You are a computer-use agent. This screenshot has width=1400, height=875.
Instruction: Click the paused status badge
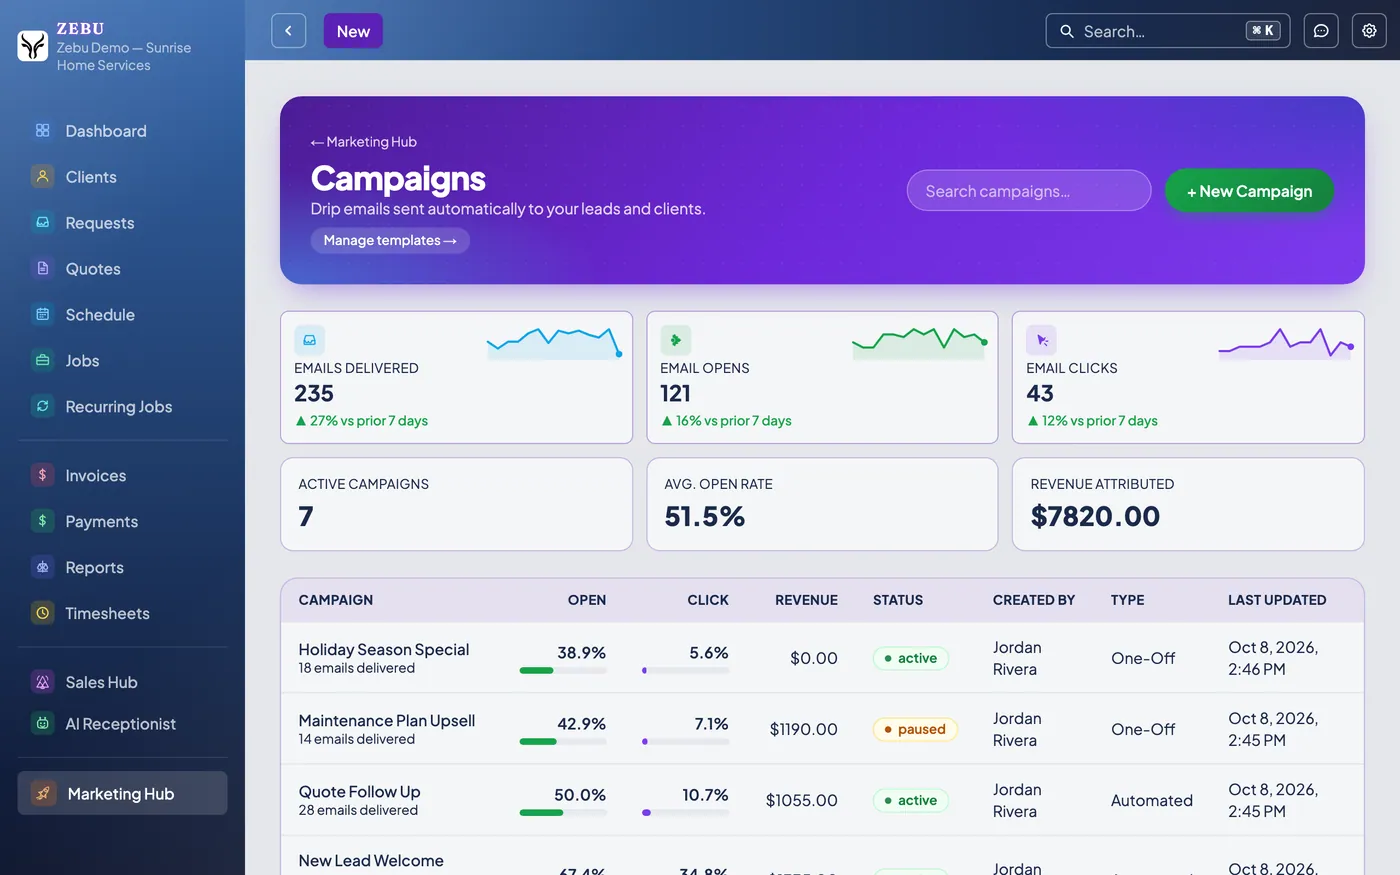coord(915,729)
